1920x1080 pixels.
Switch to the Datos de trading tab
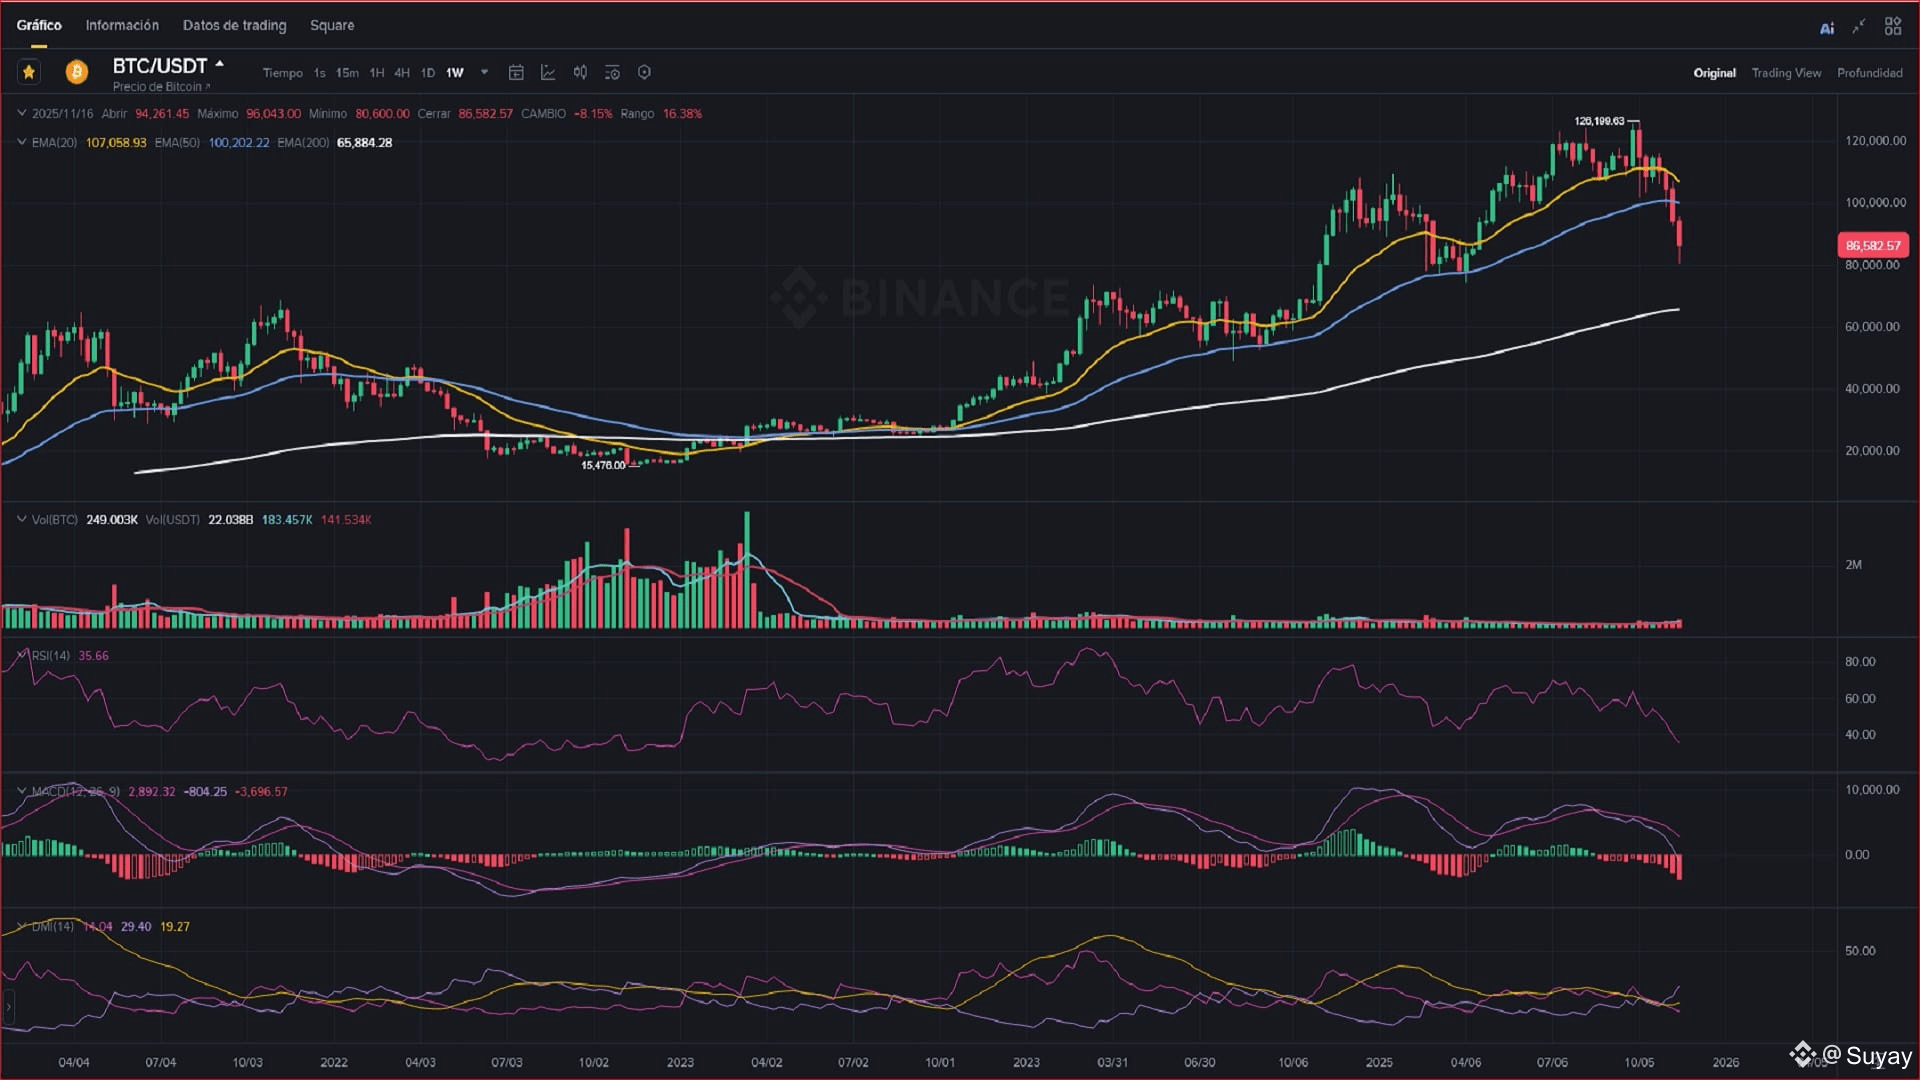(x=234, y=25)
